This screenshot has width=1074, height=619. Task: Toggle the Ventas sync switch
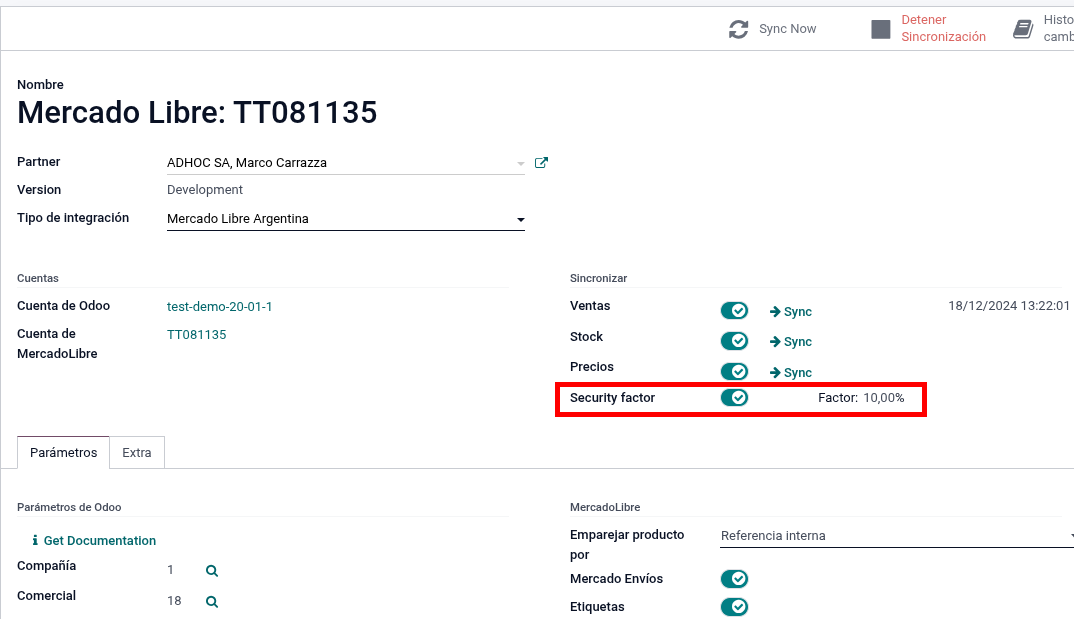(x=734, y=311)
